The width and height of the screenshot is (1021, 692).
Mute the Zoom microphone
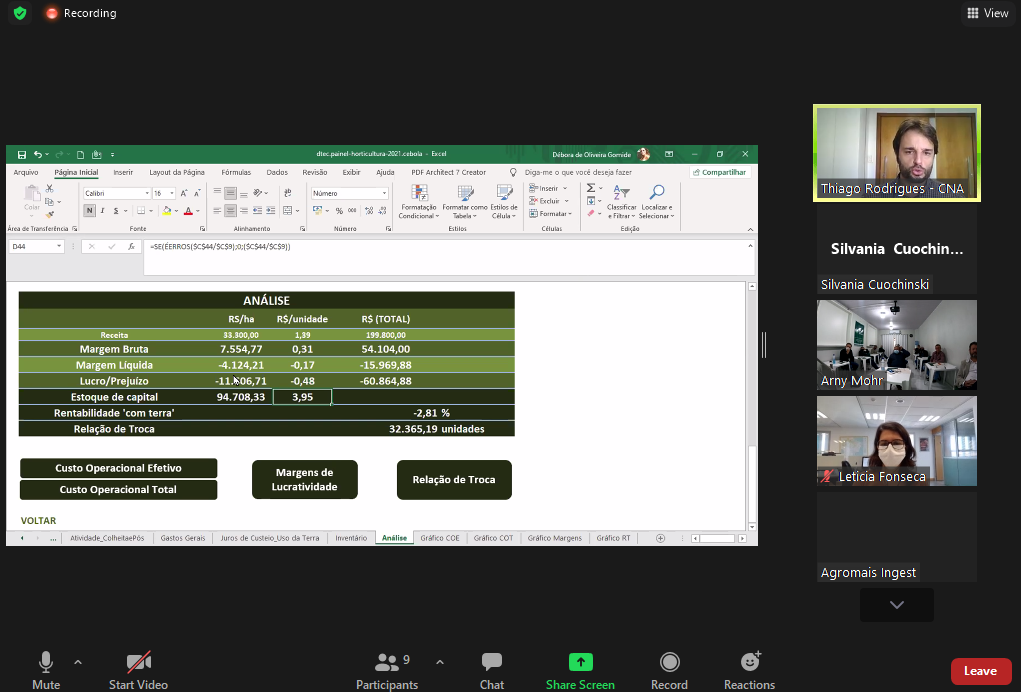point(46,671)
